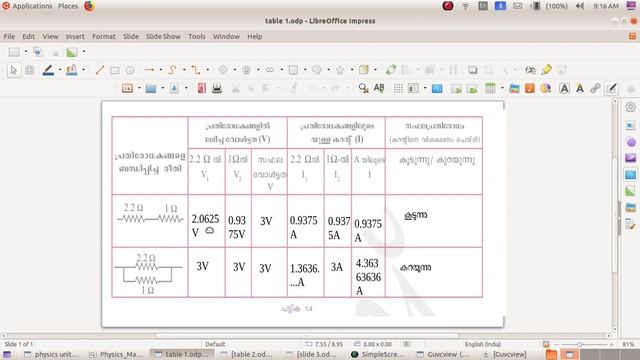Select the Ellipse shape tool
The width and height of the screenshot is (640, 360).
[130, 70]
